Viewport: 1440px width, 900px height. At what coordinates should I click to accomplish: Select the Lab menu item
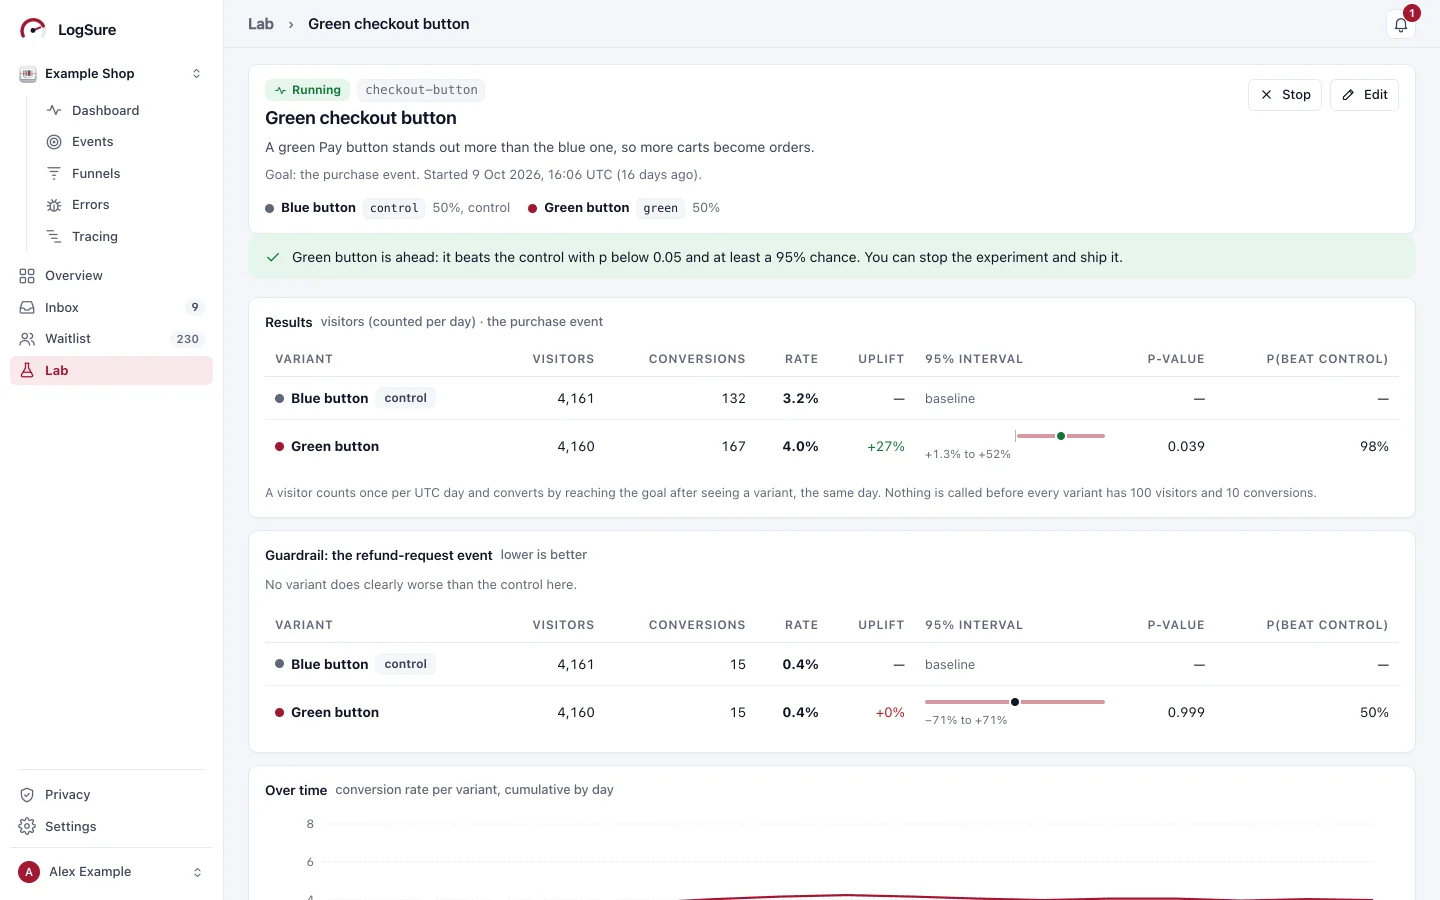tap(111, 371)
